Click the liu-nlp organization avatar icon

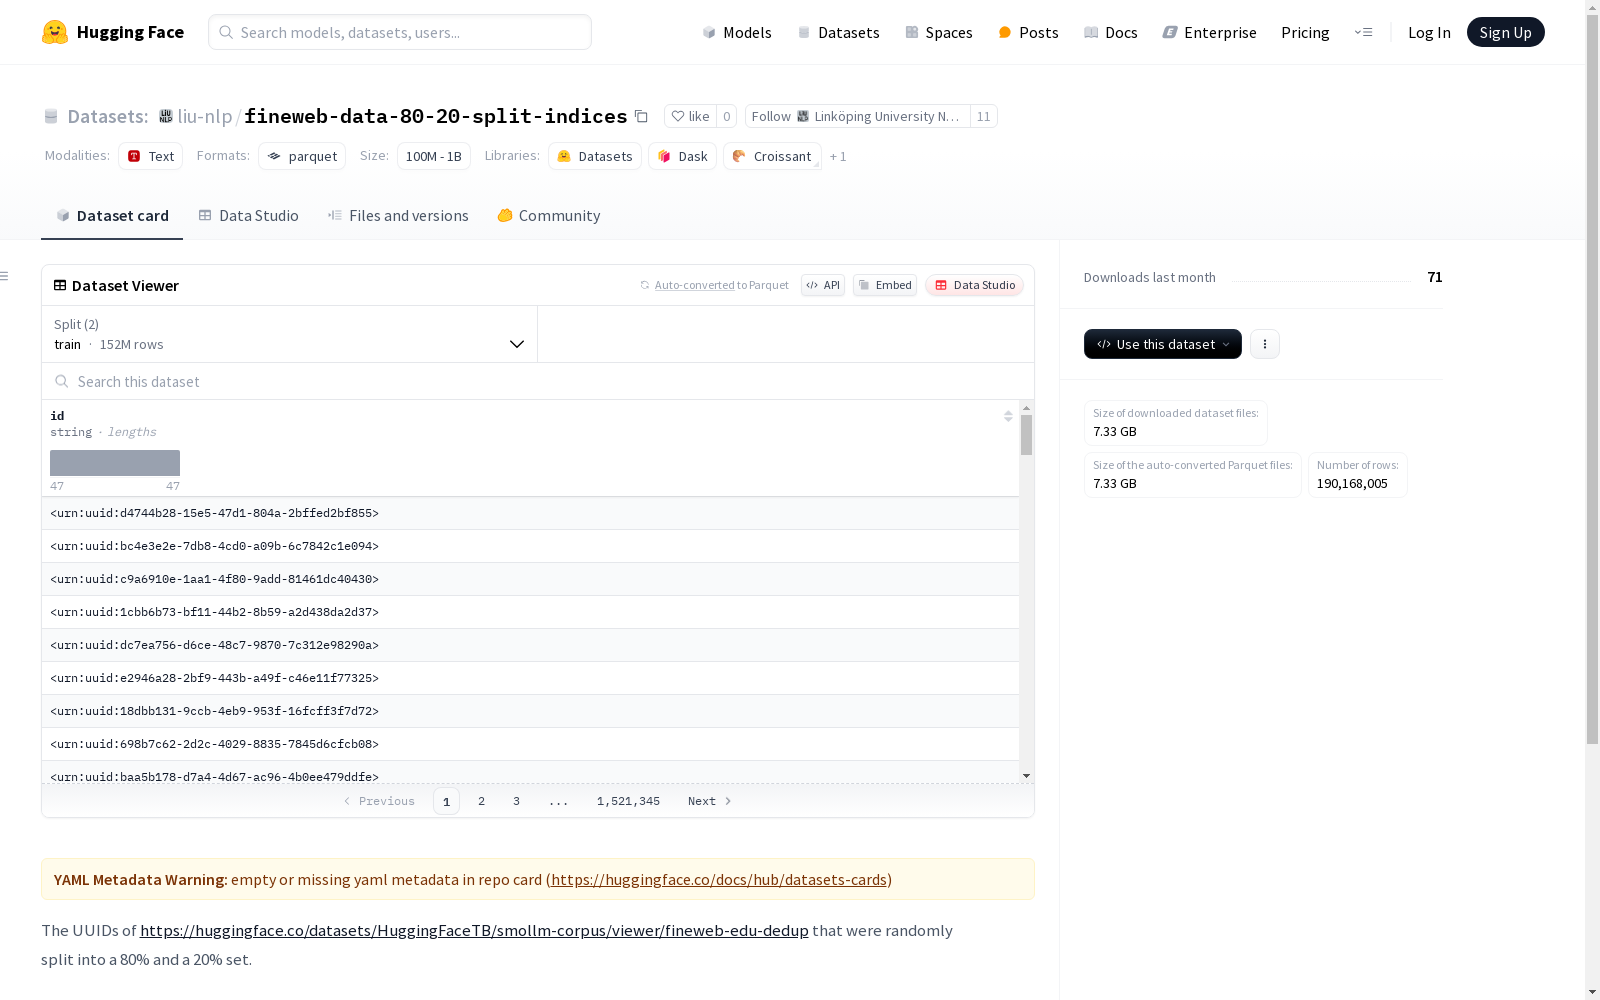coord(166,117)
